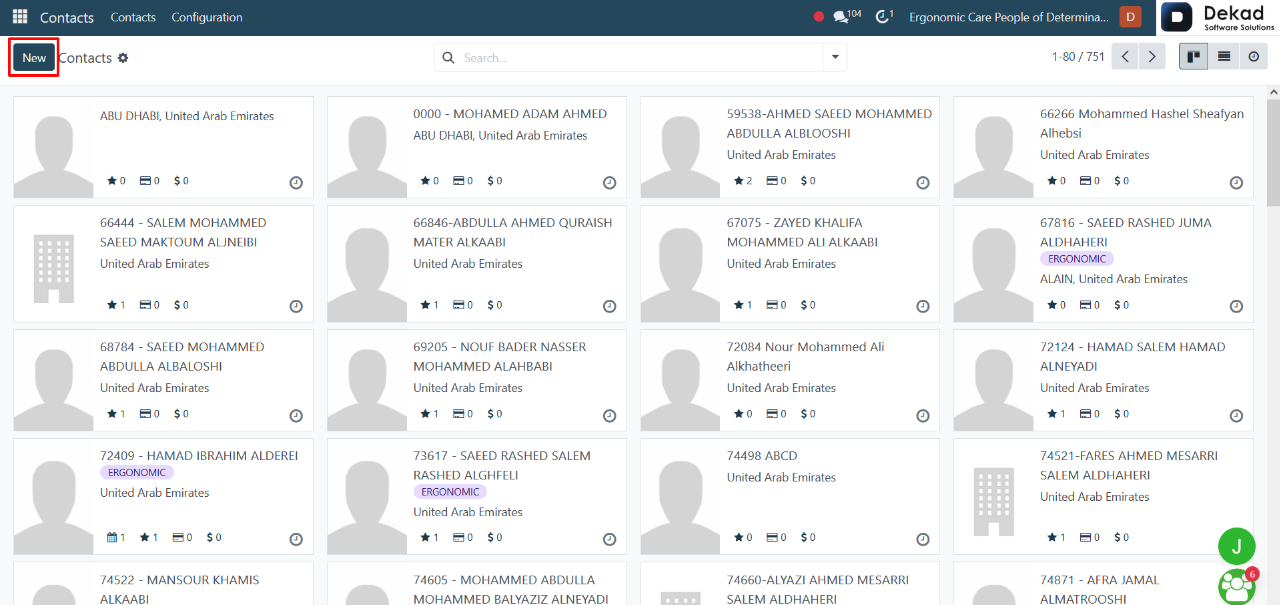Click the magnifier search icon

[x=448, y=58]
